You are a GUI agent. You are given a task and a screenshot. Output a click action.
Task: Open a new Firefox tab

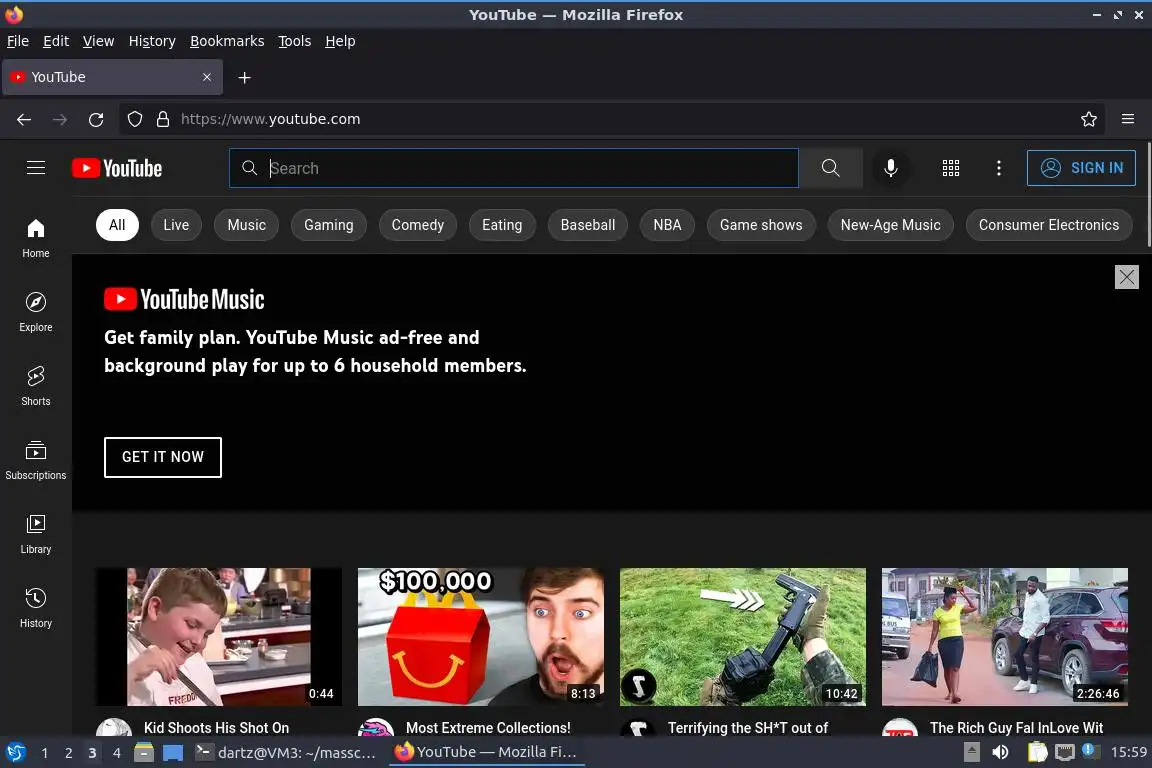pyautogui.click(x=245, y=78)
